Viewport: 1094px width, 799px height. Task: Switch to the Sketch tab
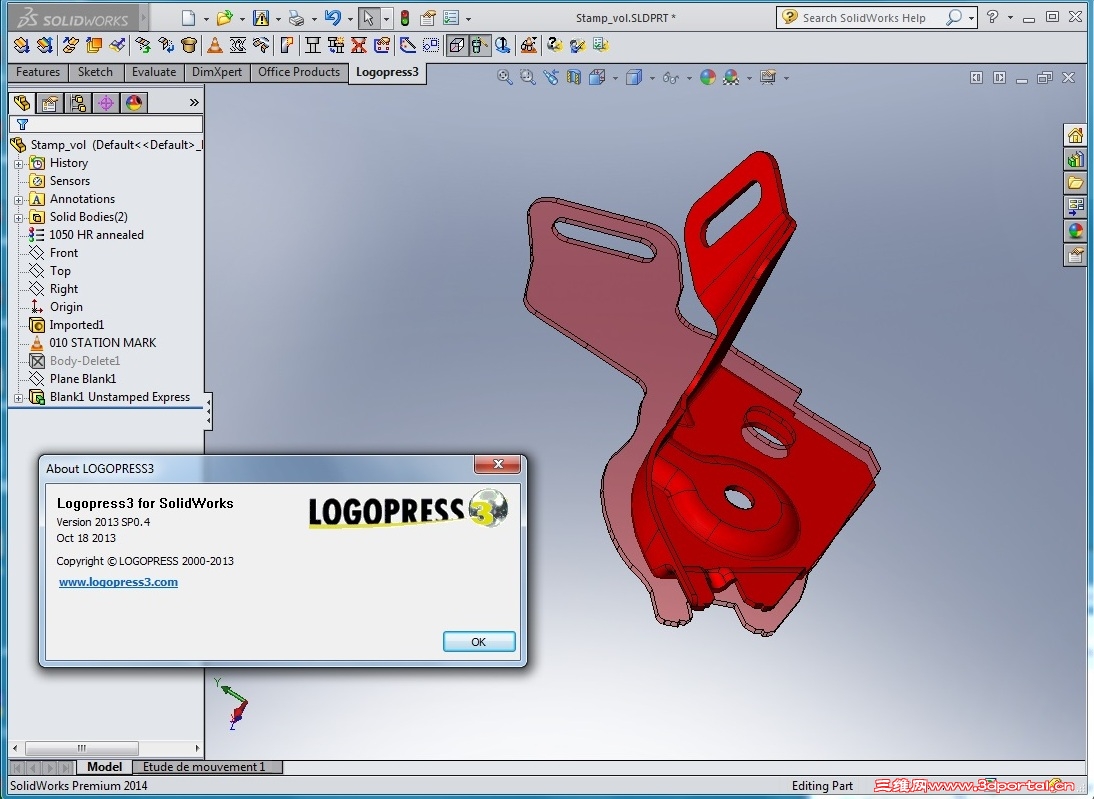pos(95,72)
